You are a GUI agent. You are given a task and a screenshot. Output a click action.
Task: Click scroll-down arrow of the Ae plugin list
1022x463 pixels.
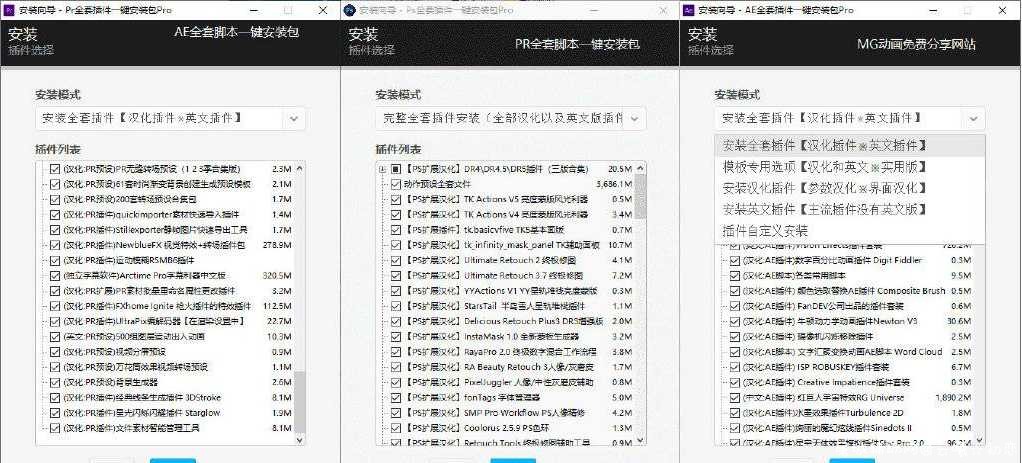tap(979, 440)
